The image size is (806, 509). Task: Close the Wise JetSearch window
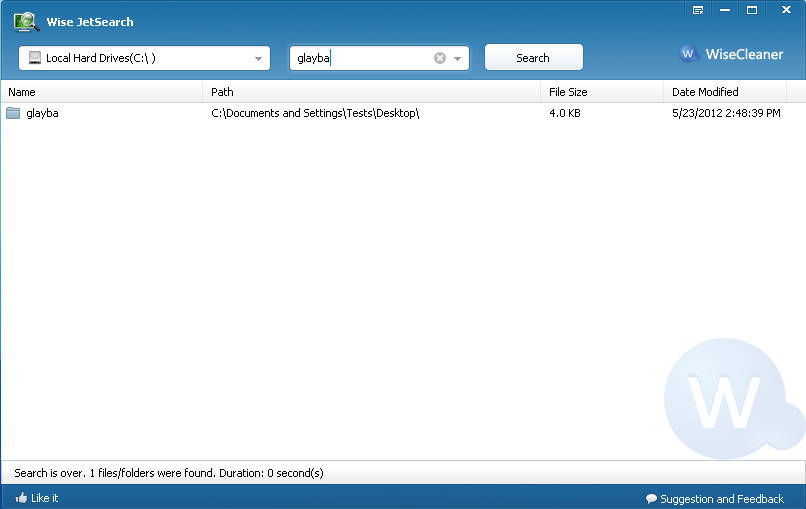[786, 10]
